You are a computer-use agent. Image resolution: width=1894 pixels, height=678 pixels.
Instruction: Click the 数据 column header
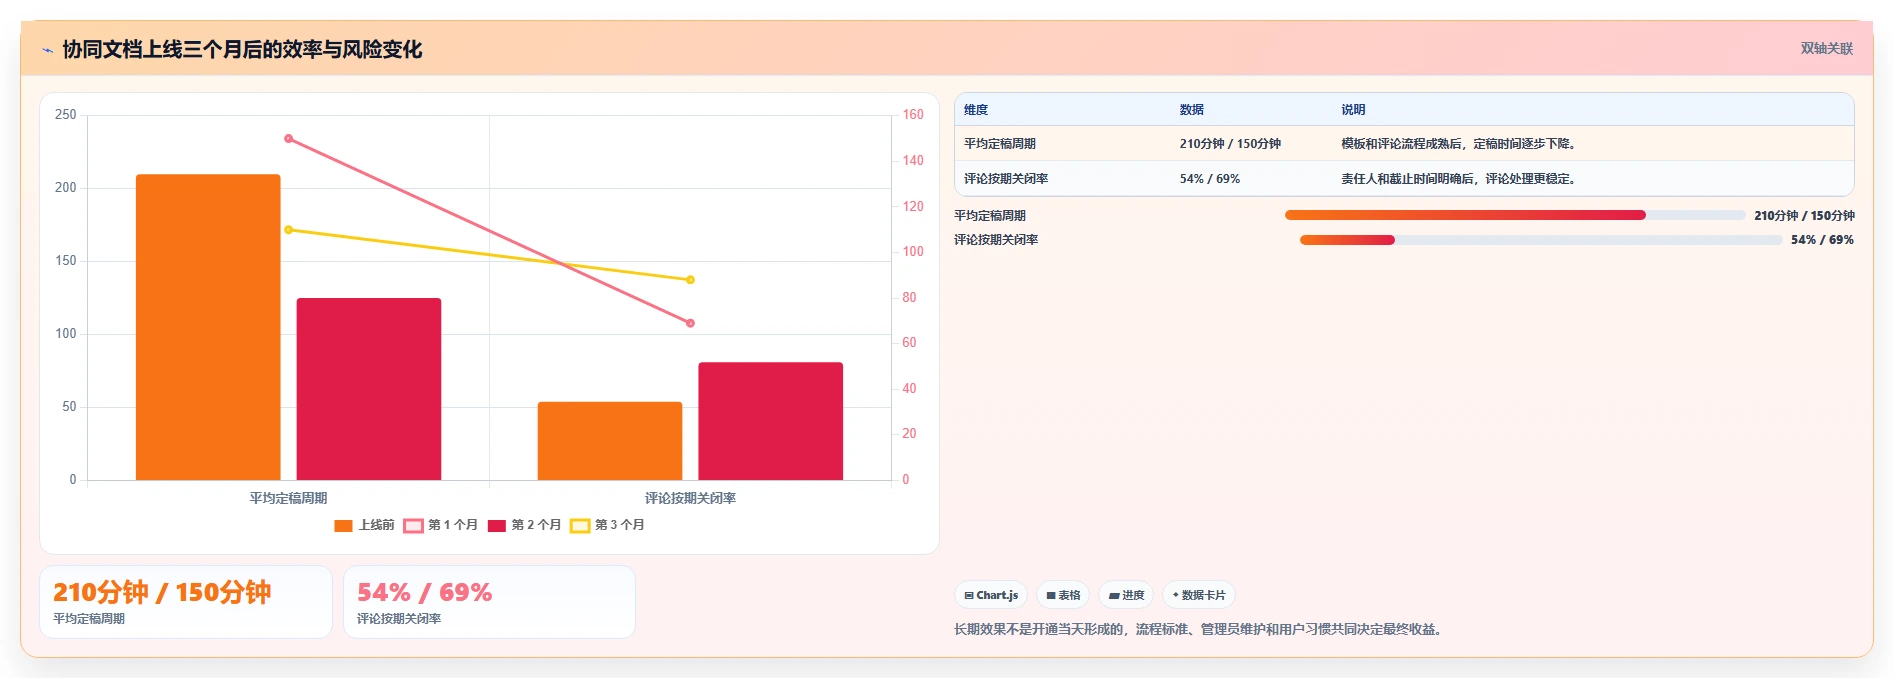(x=1192, y=110)
